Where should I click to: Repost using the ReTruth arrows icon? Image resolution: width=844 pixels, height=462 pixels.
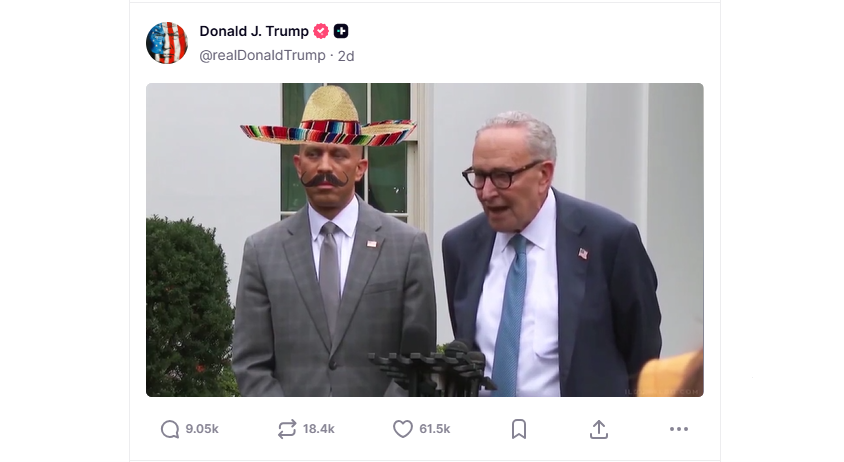(287, 429)
